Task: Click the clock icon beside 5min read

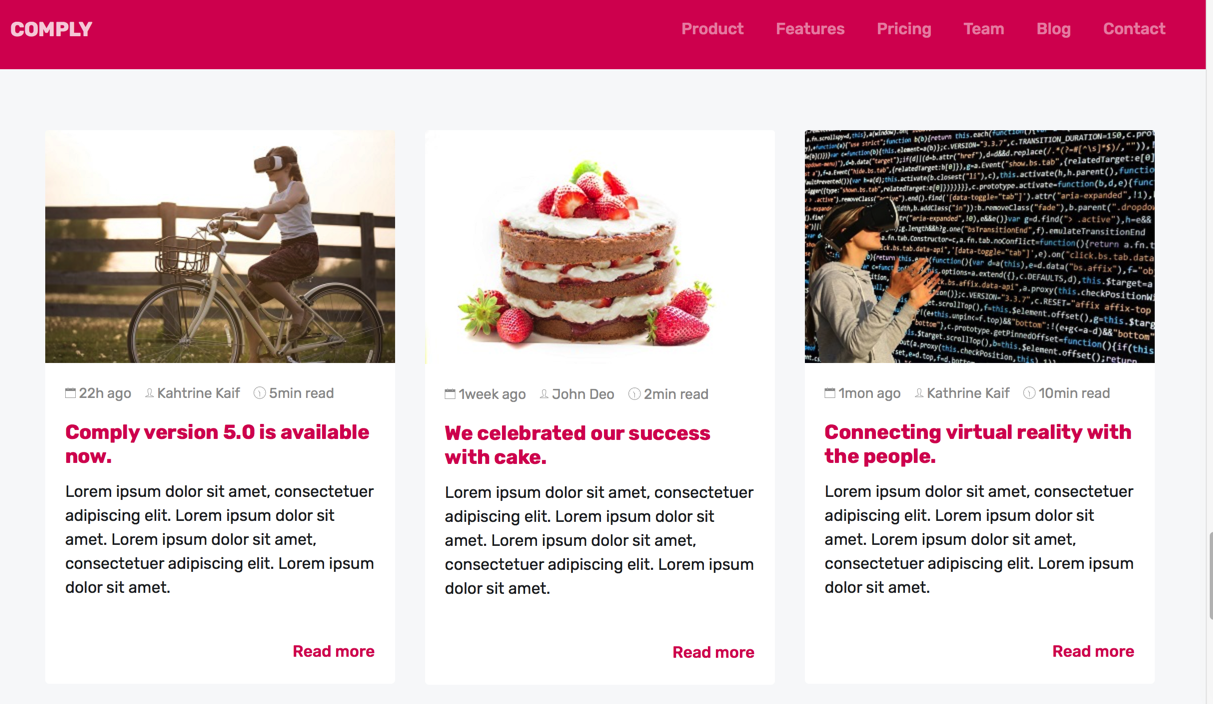Action: click(x=260, y=393)
